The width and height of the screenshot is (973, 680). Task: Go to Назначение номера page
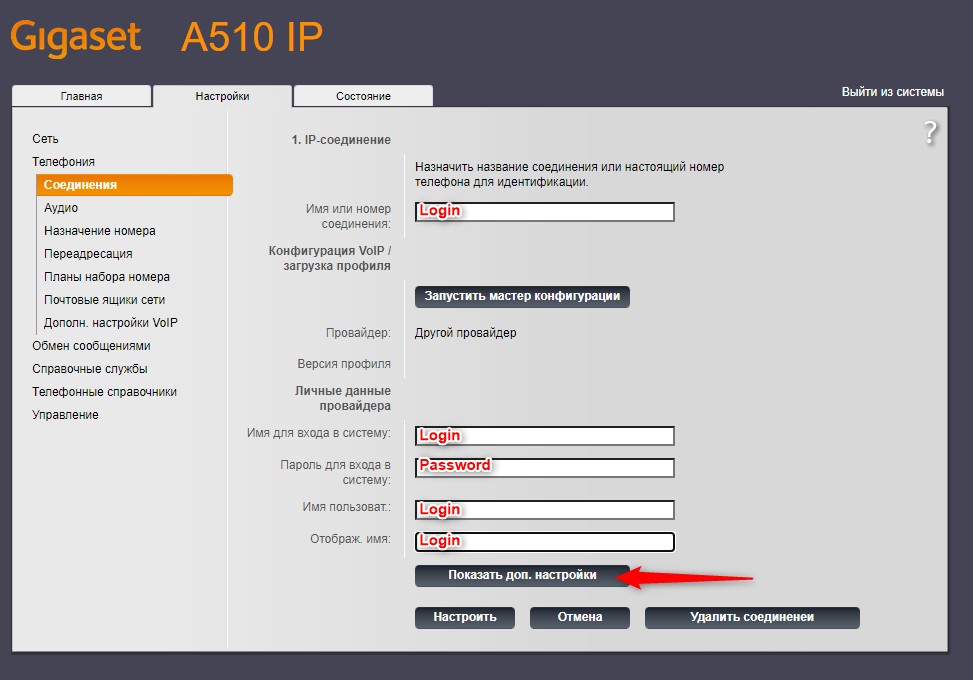pyautogui.click(x=99, y=231)
